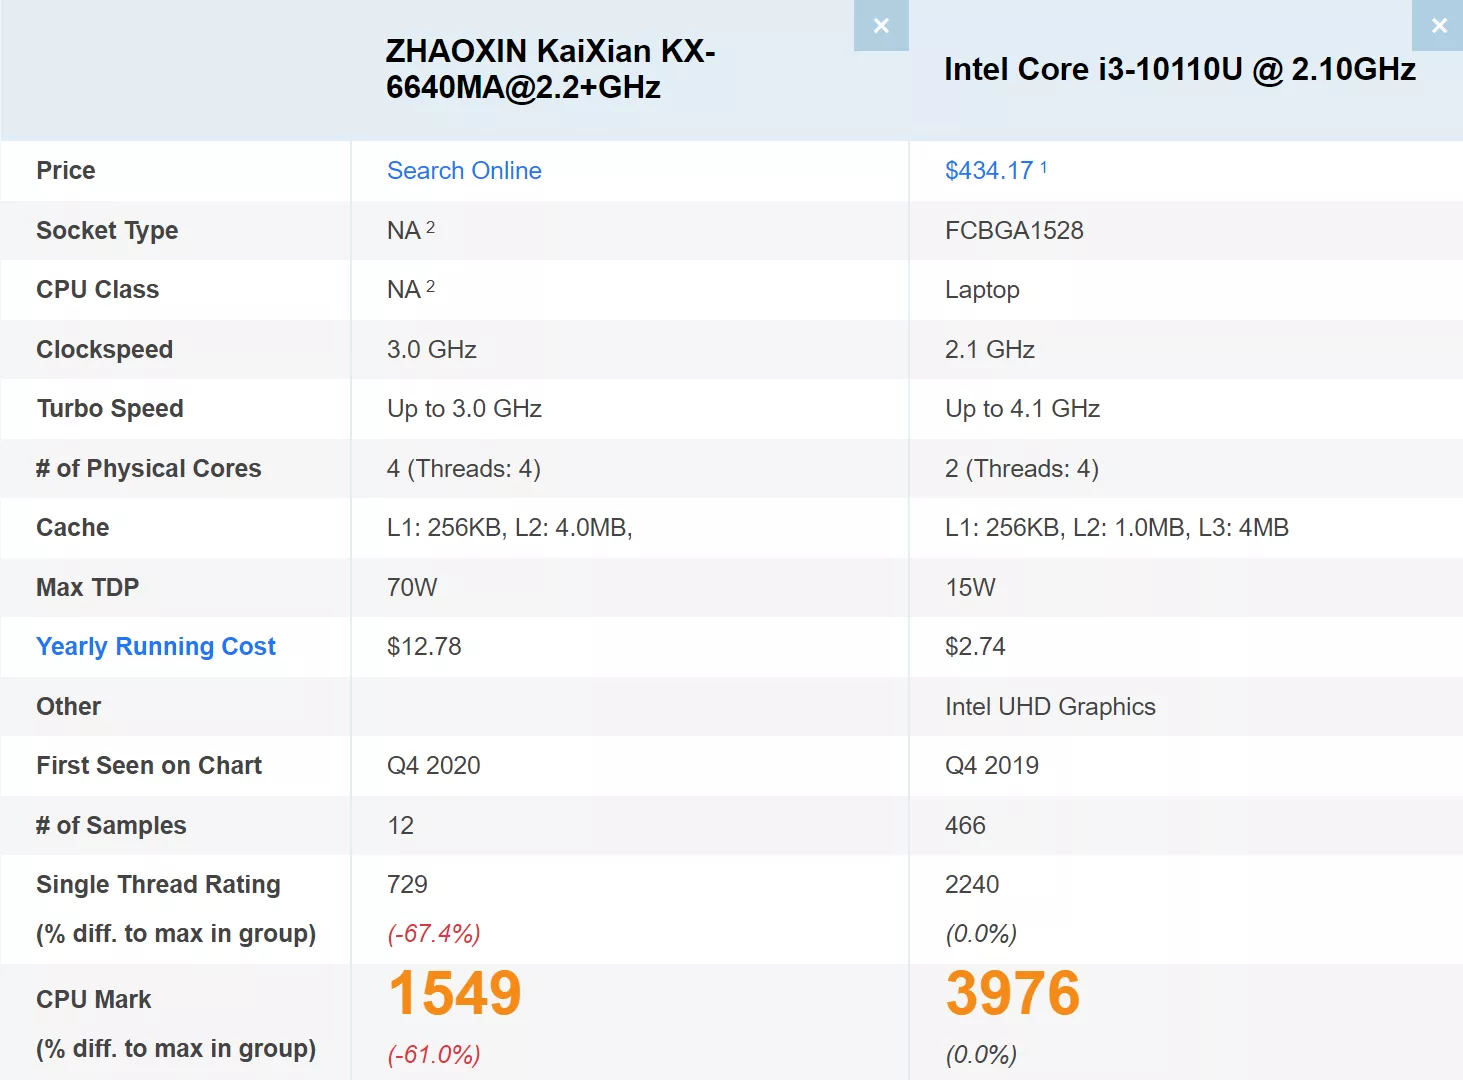Select the $2.74 yearly cost value
The image size is (1463, 1080).
975,647
